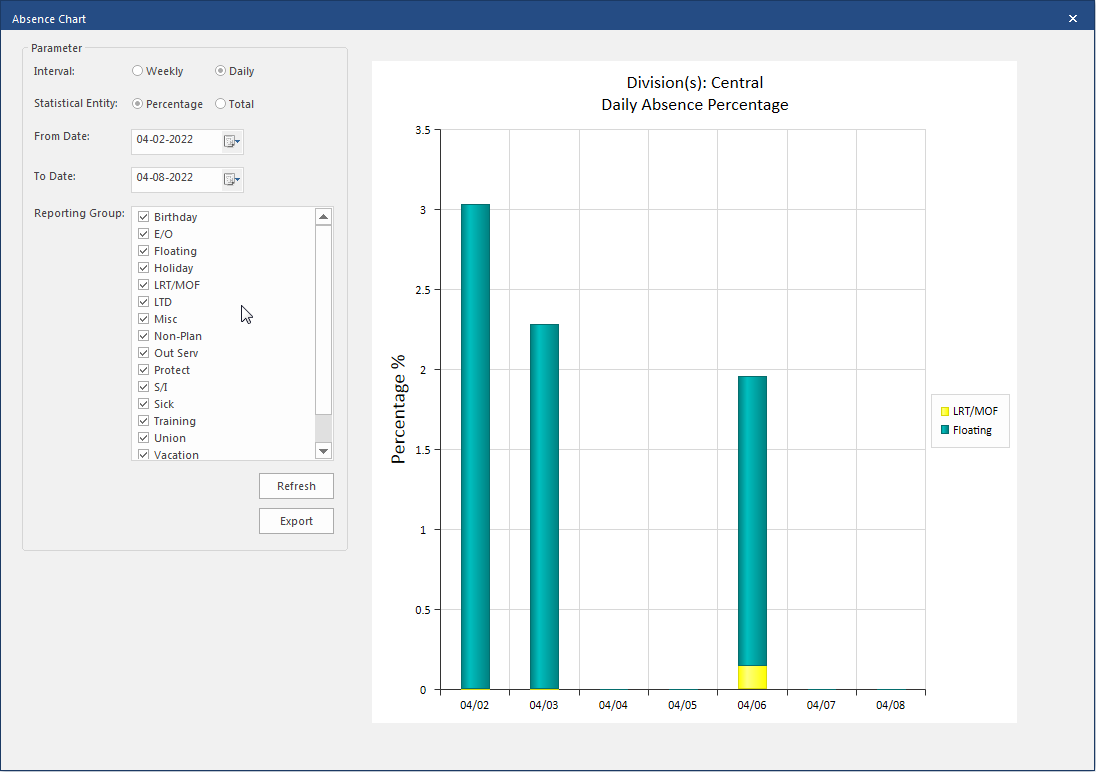
Task: Uncheck the LRT/MOF reporting group
Action: (144, 285)
